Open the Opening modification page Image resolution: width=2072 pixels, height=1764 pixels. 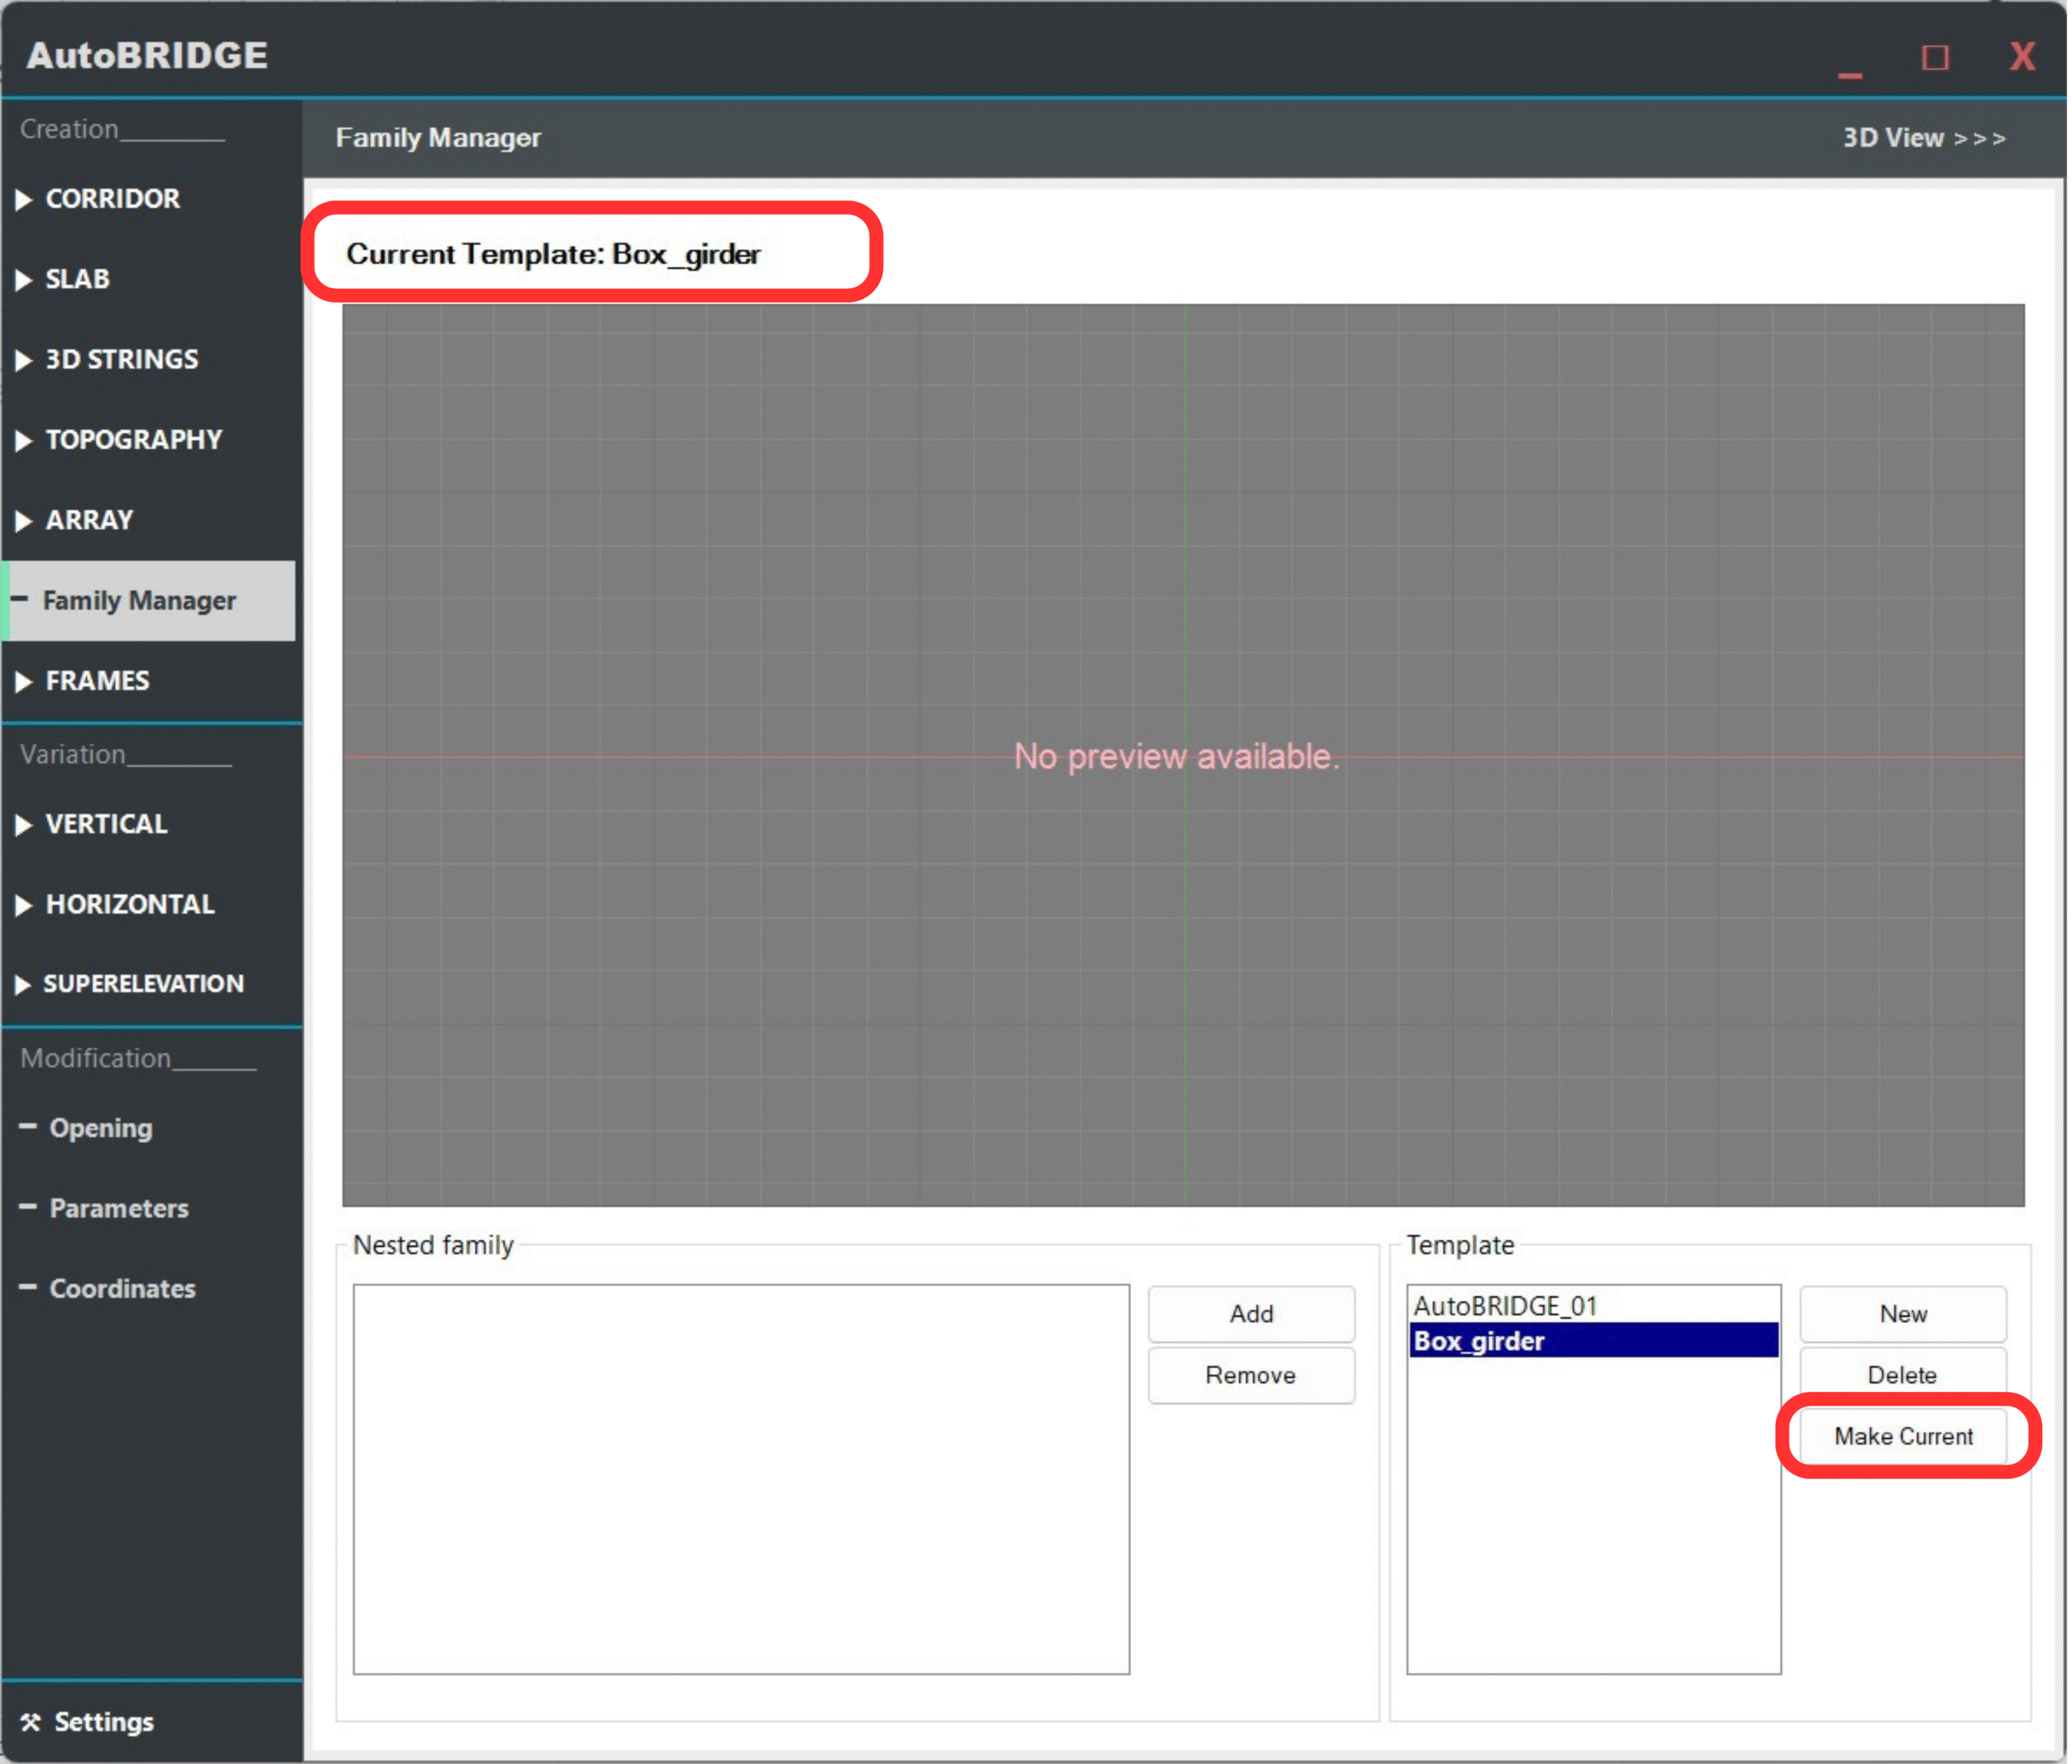100,1130
